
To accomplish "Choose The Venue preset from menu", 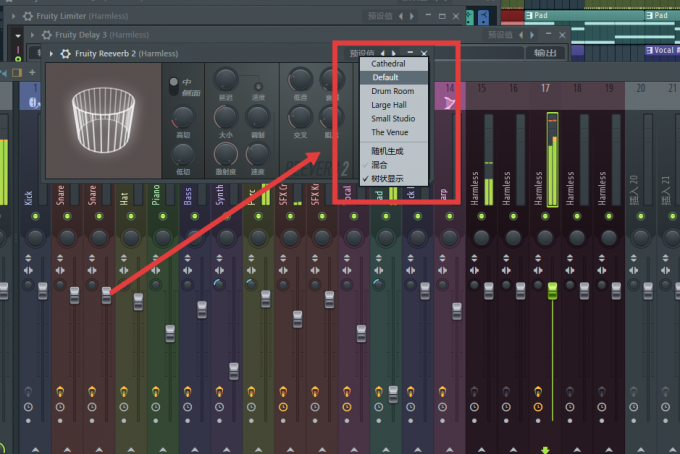I will pos(394,132).
